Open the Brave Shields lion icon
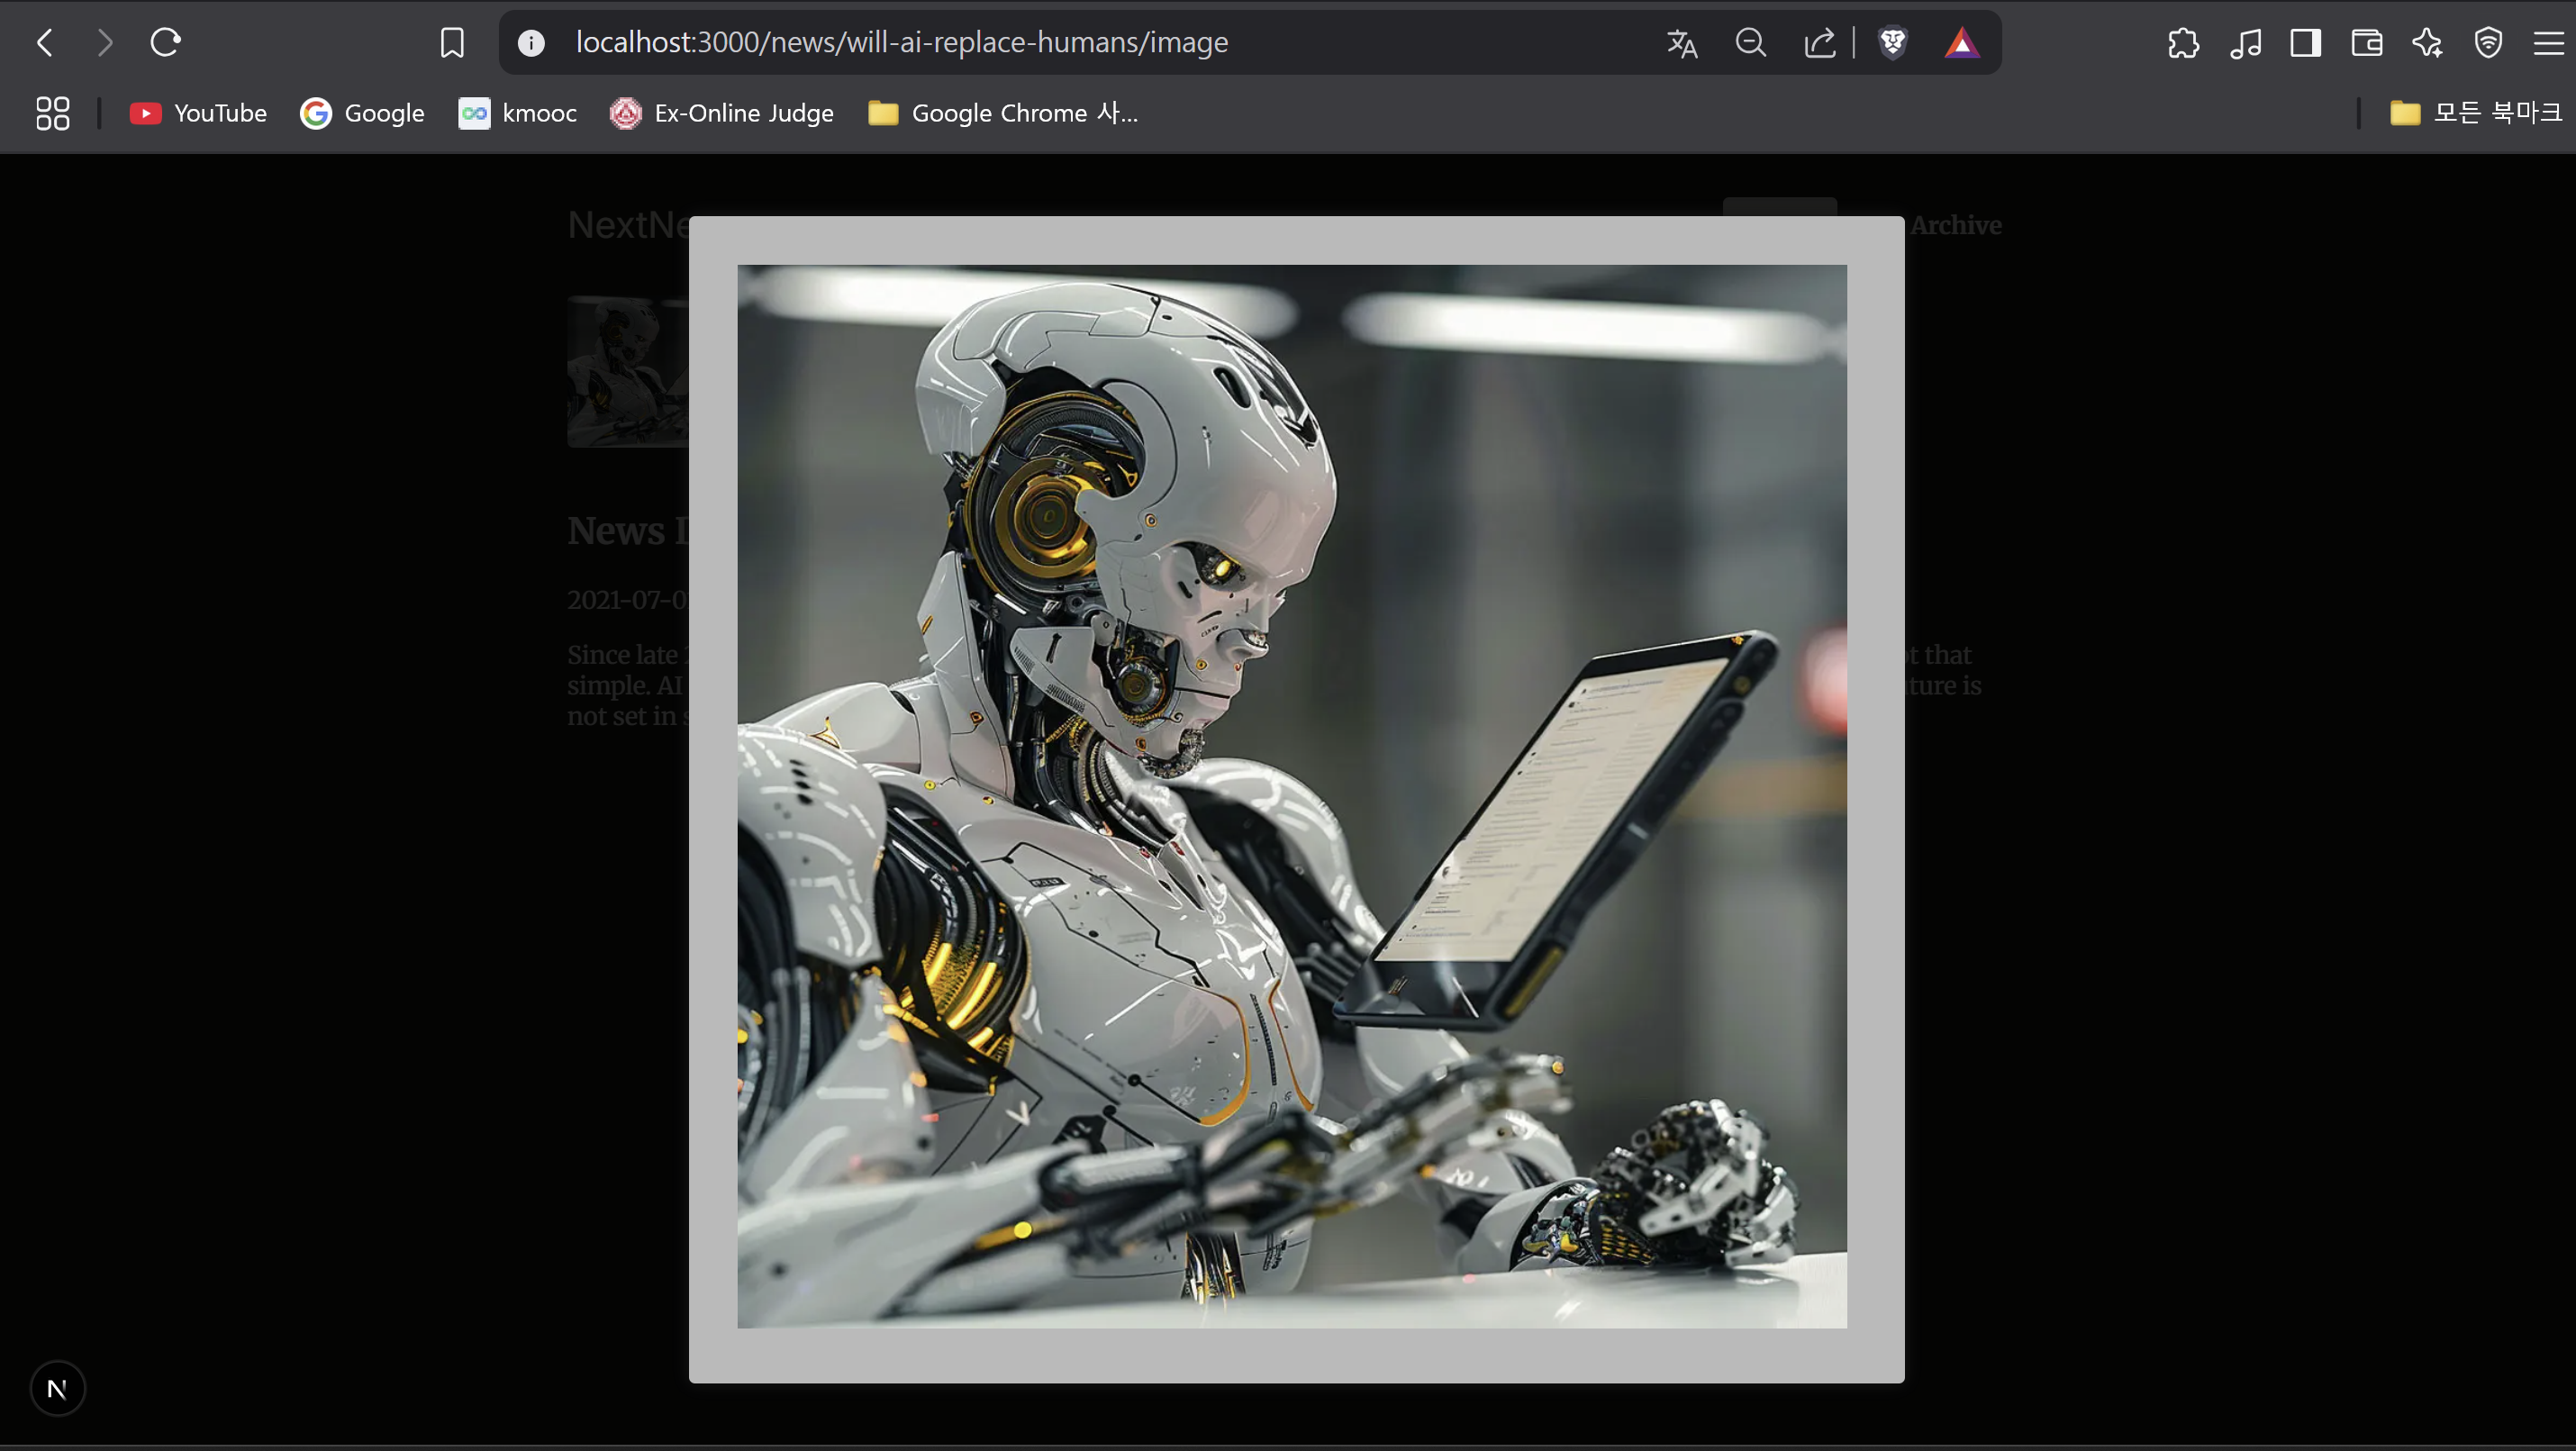Image resolution: width=2576 pixels, height=1451 pixels. point(1892,43)
